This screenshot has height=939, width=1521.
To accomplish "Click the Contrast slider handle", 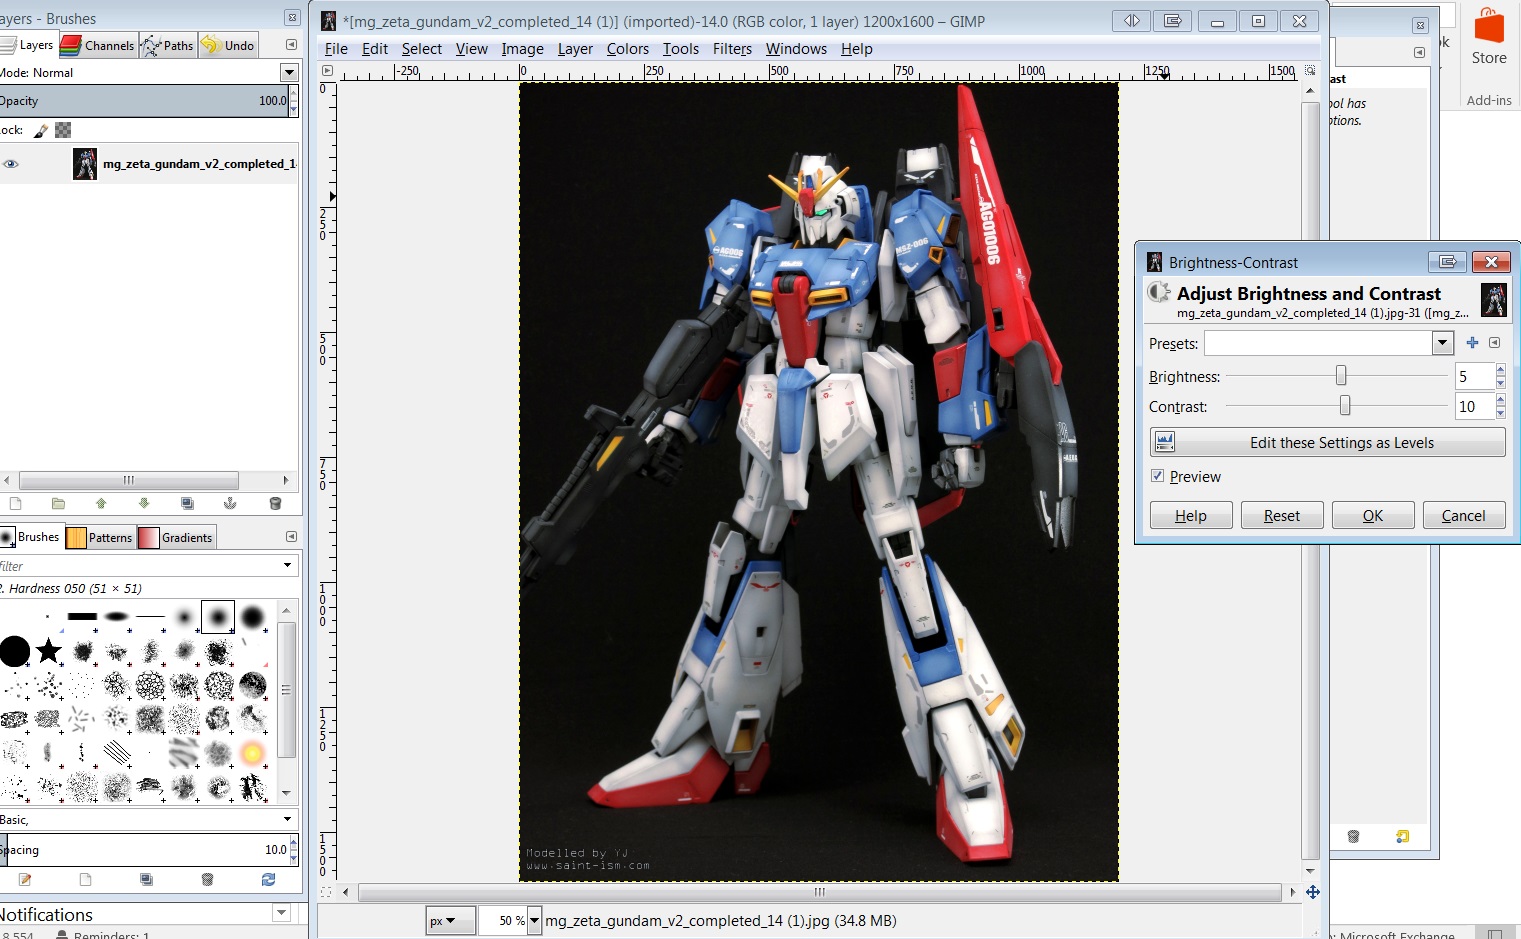I will [1345, 405].
